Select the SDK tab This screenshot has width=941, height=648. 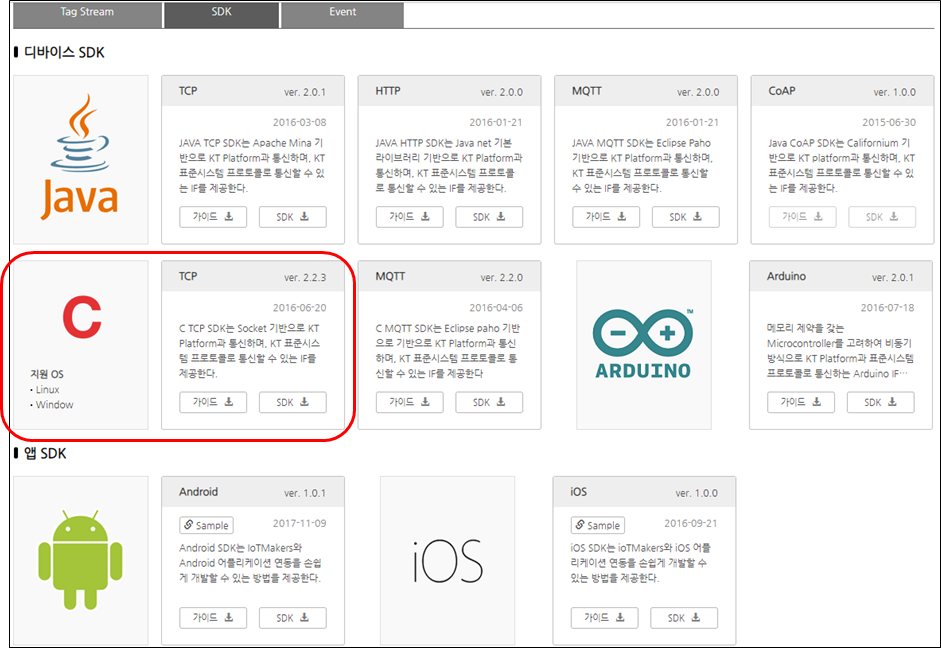click(221, 14)
